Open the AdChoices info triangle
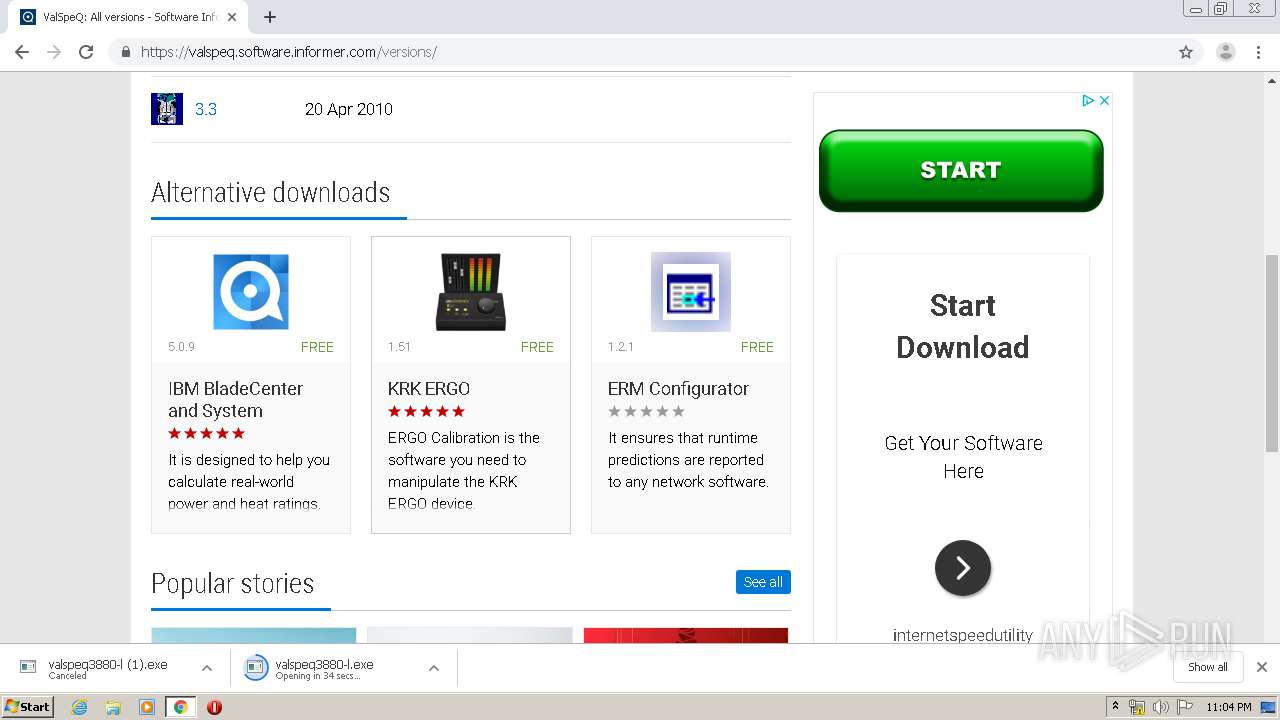The width and height of the screenshot is (1280, 720). [1088, 100]
